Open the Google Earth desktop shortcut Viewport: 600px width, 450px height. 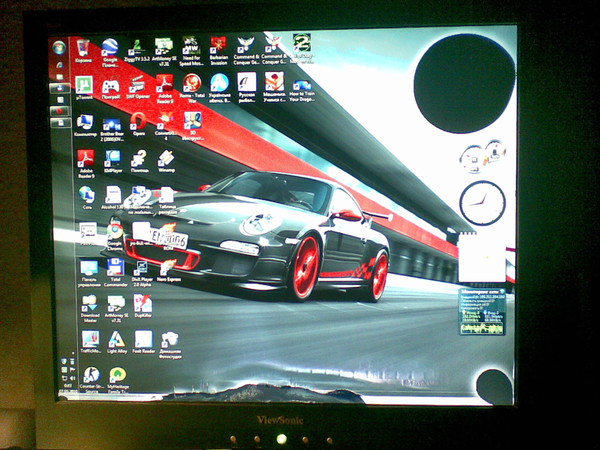(x=110, y=48)
